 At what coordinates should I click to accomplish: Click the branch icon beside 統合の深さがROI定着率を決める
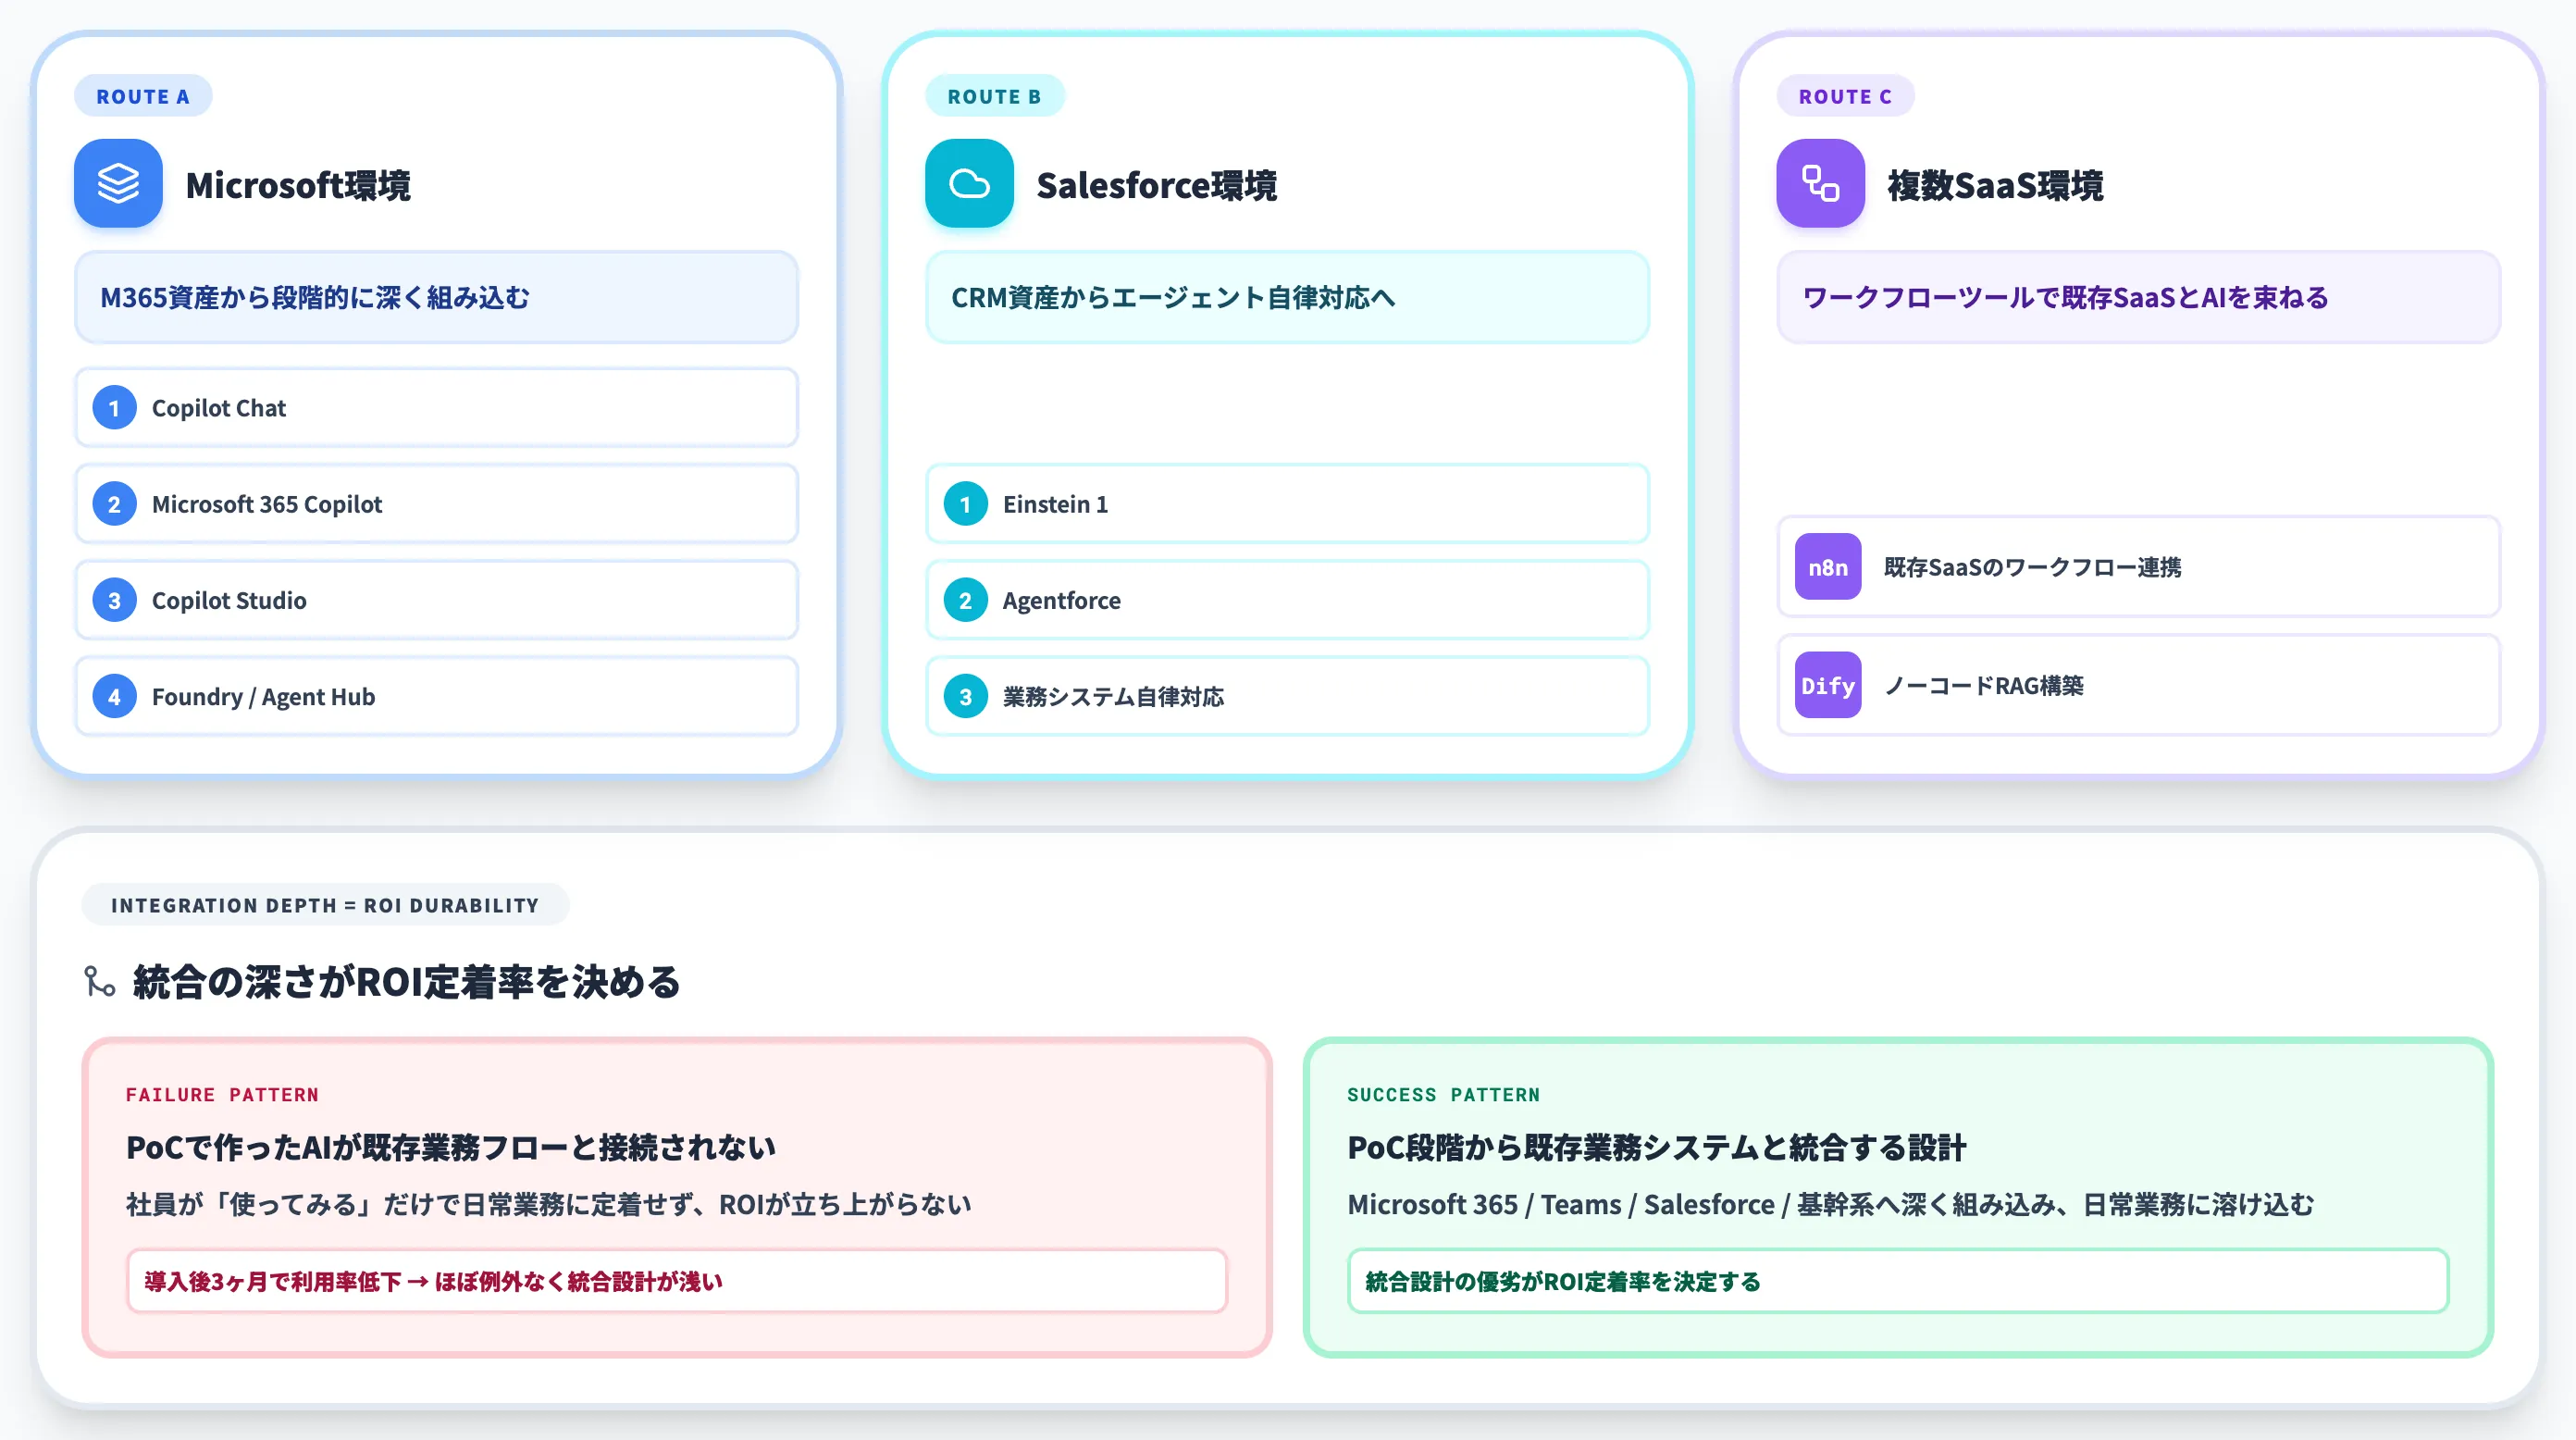click(100, 982)
